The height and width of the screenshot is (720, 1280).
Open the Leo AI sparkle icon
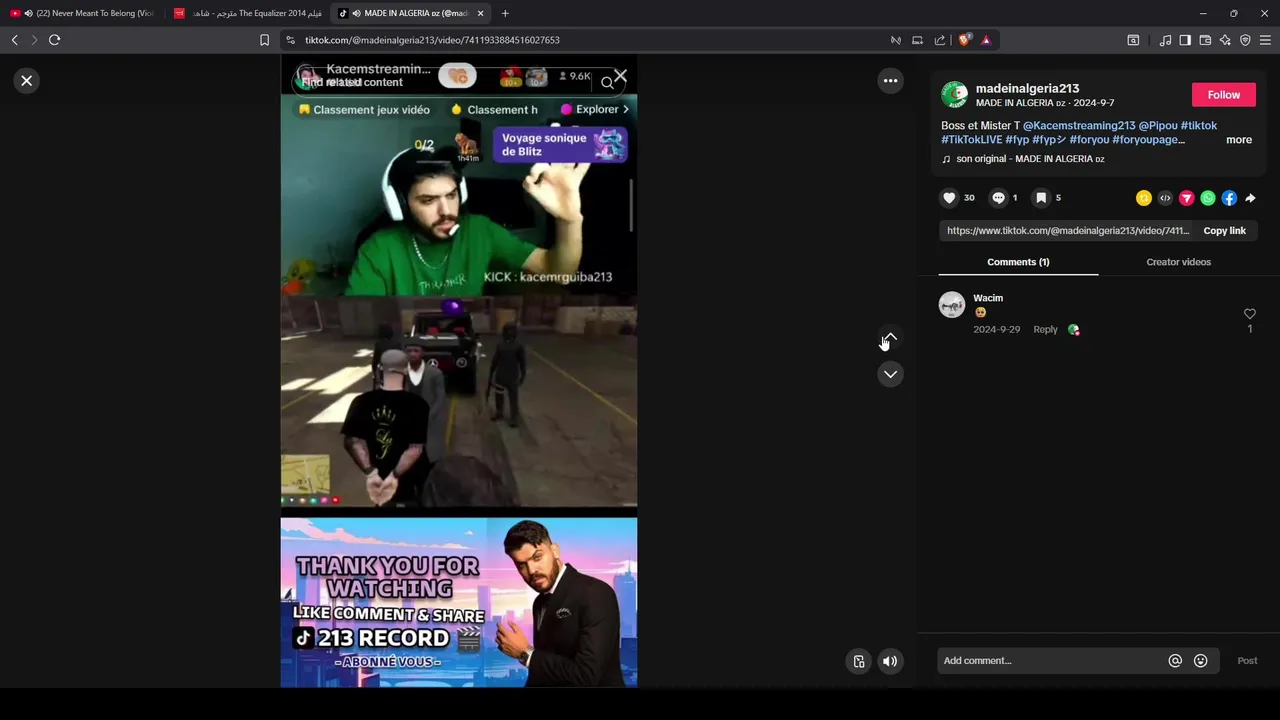tap(1225, 40)
